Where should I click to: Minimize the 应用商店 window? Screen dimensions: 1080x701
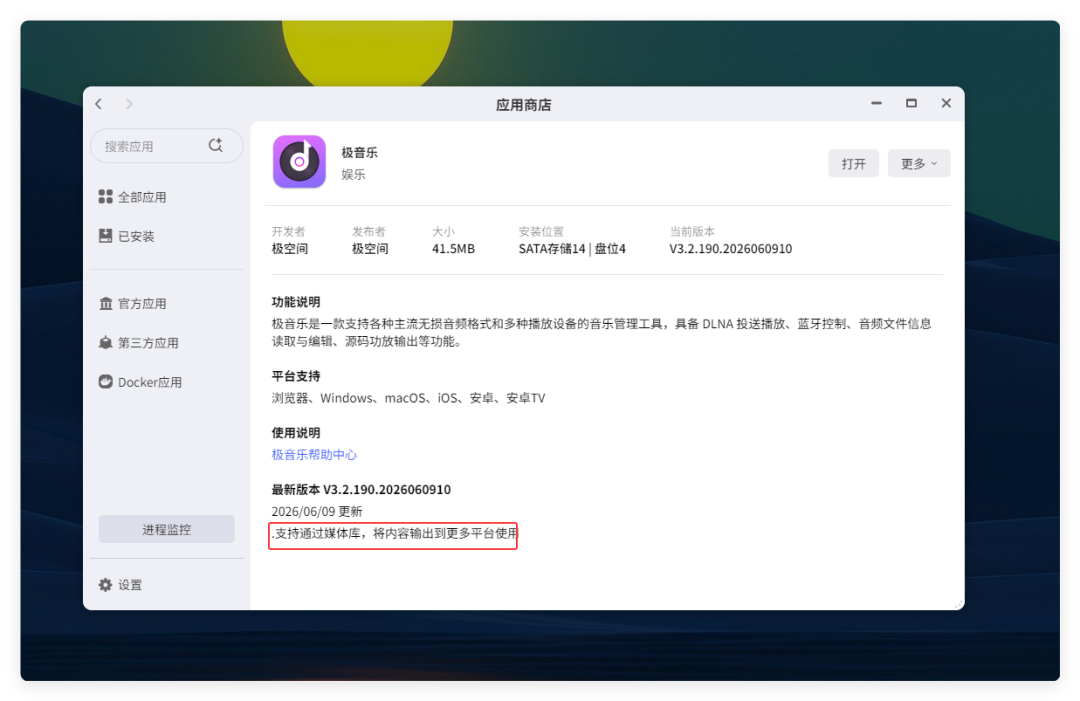pos(876,103)
